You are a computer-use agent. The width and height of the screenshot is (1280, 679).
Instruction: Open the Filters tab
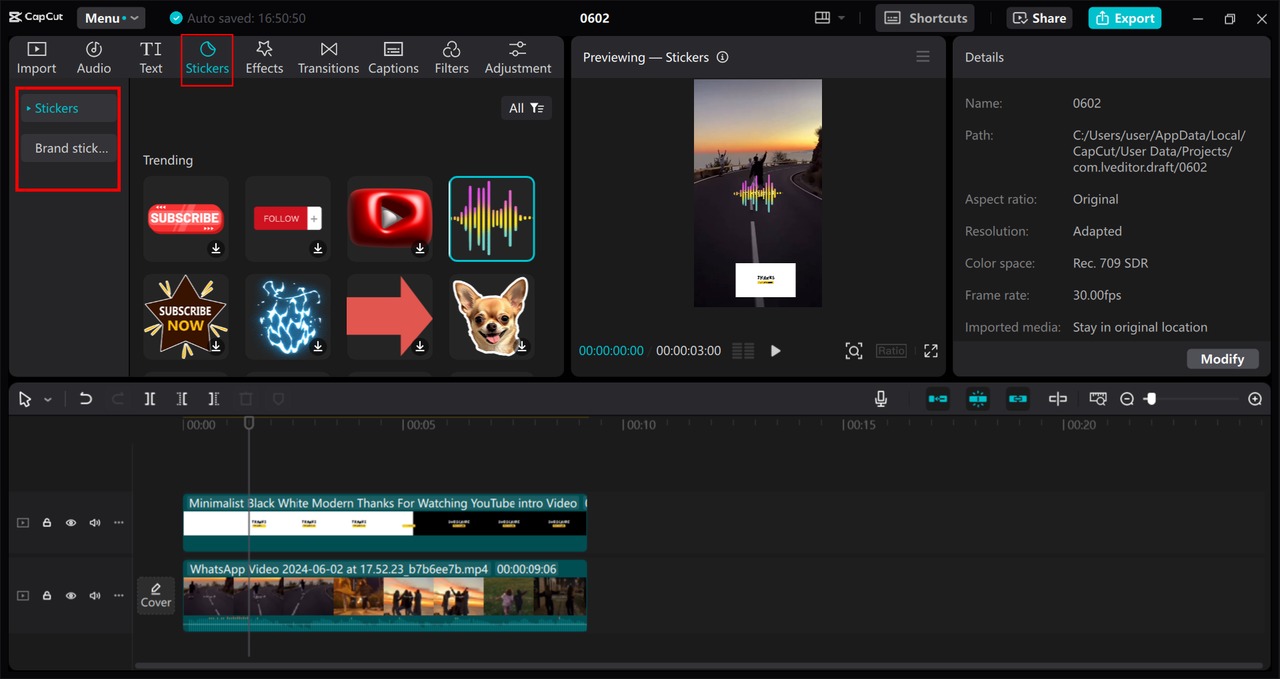pos(451,58)
